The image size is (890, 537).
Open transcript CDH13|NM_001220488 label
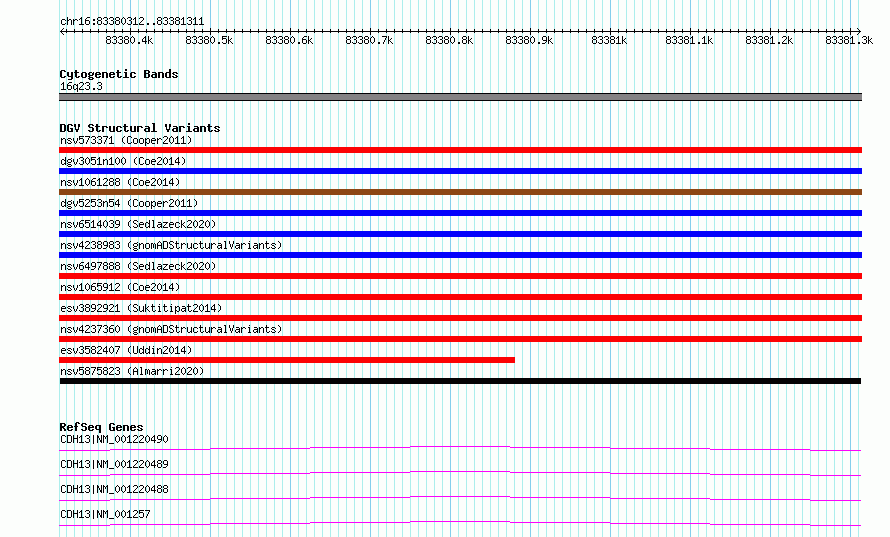pyautogui.click(x=114, y=489)
